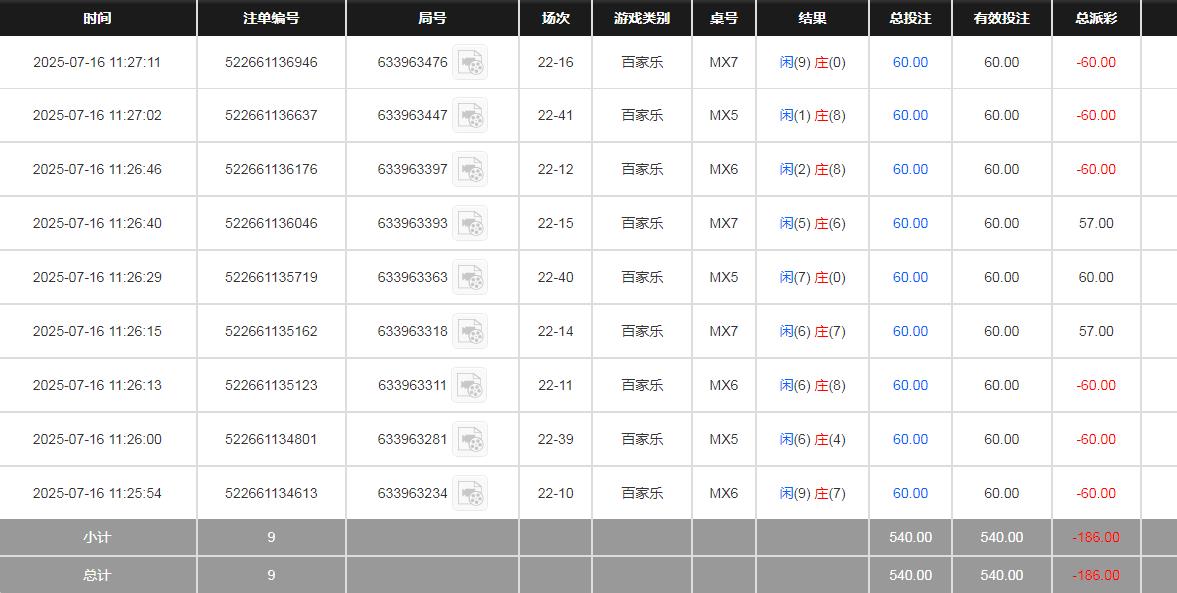Select the replay icon for round 633963234
This screenshot has width=1177, height=593.
coord(471,493)
